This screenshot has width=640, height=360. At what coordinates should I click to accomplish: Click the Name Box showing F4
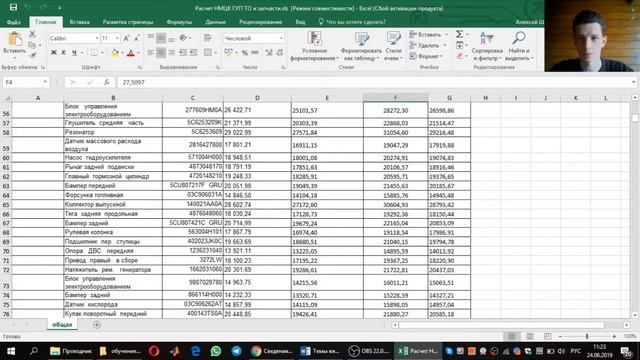(x=25, y=82)
